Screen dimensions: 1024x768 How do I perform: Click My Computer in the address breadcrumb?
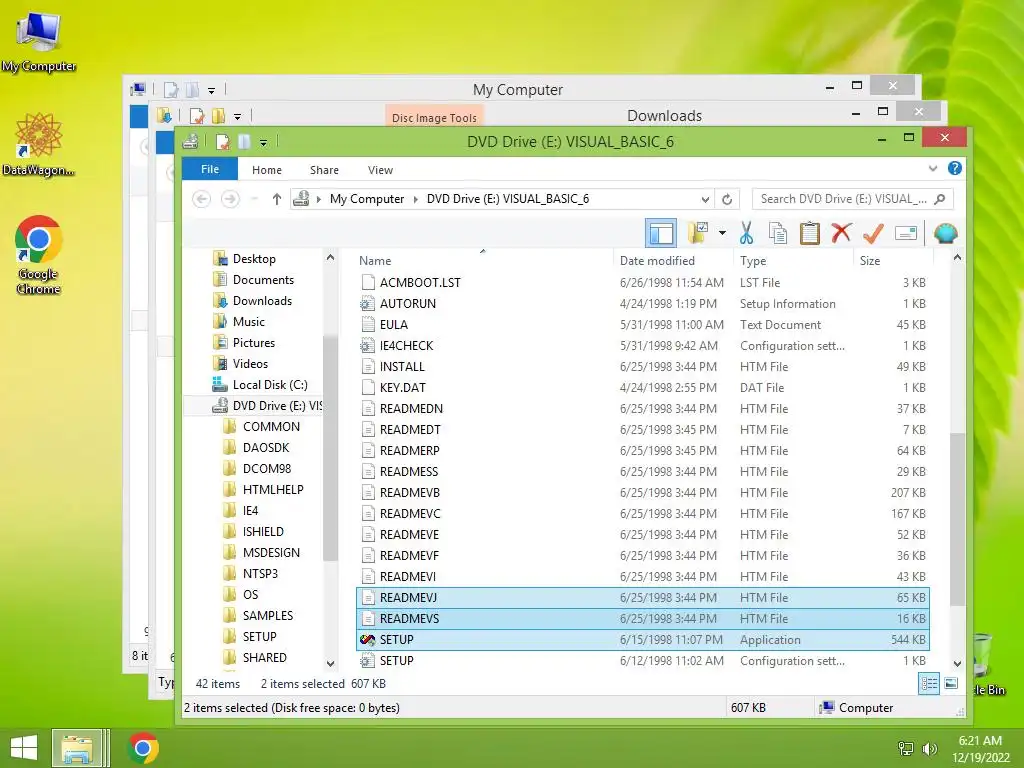(366, 199)
